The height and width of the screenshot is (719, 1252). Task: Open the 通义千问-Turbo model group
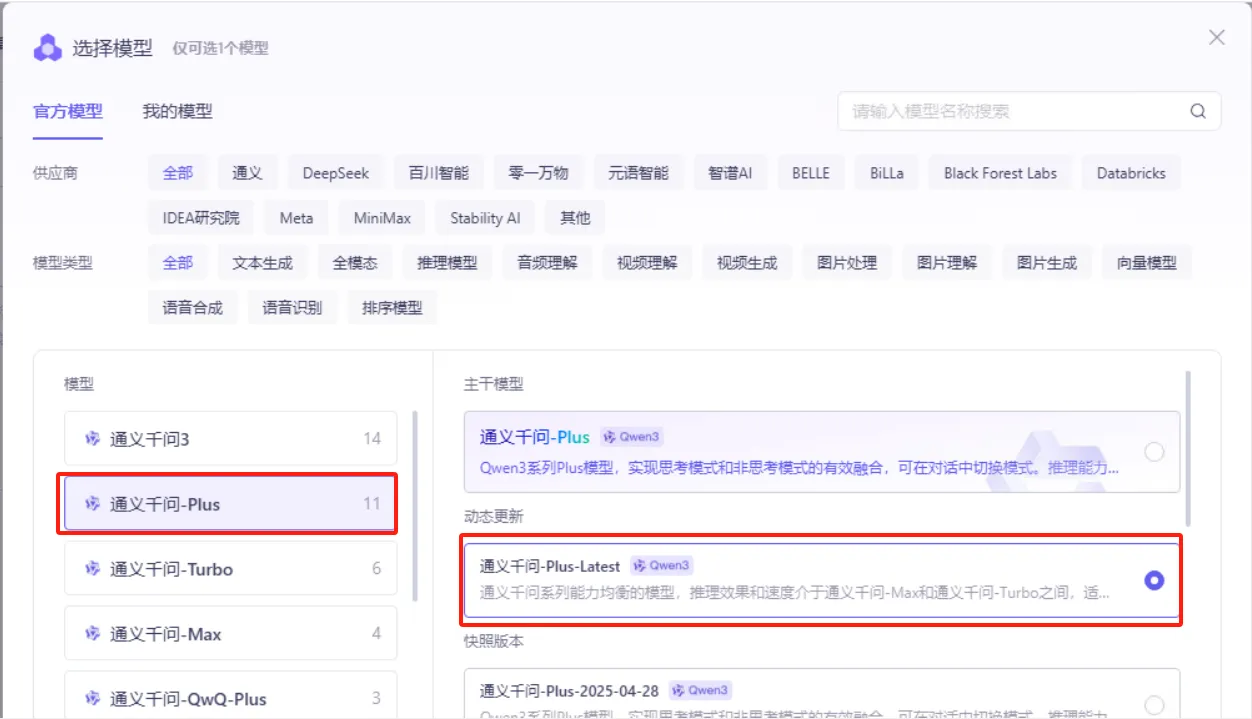coord(231,569)
